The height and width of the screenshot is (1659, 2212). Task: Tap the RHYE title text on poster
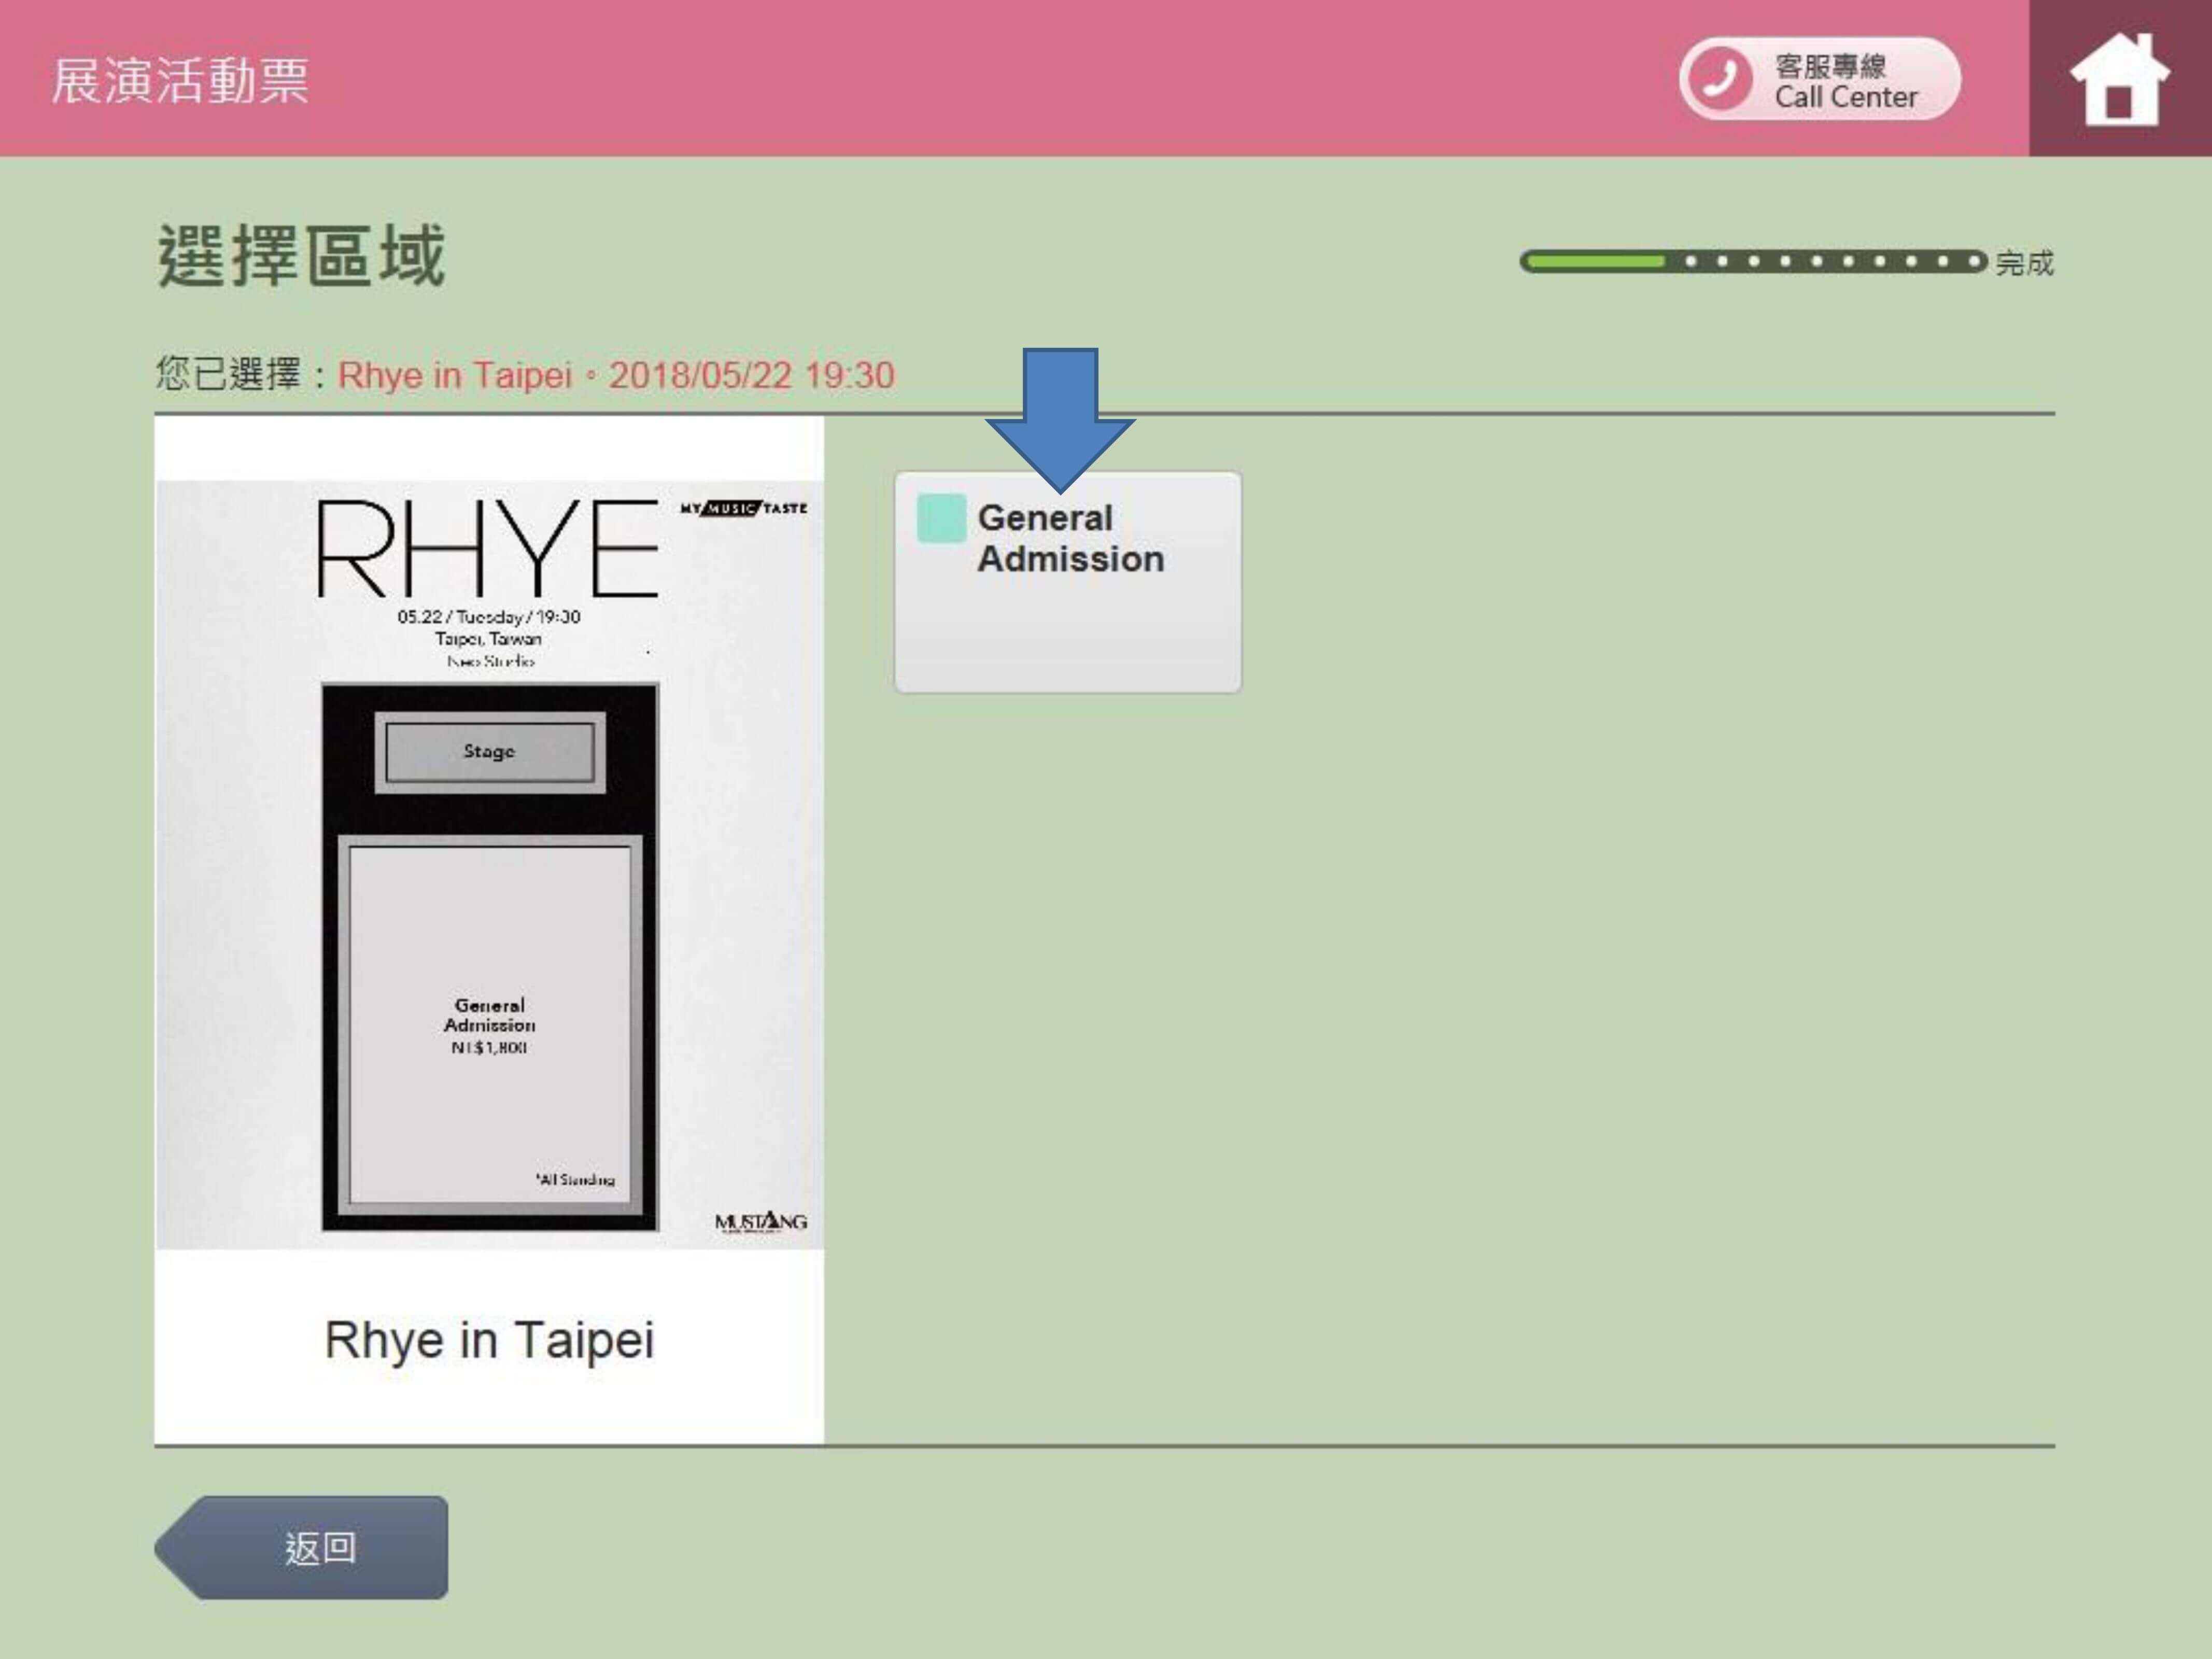point(487,549)
